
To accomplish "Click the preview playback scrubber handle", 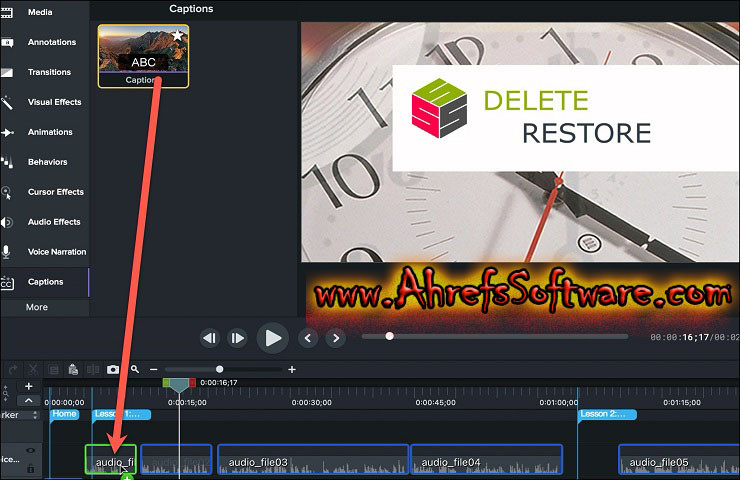I will 389,337.
